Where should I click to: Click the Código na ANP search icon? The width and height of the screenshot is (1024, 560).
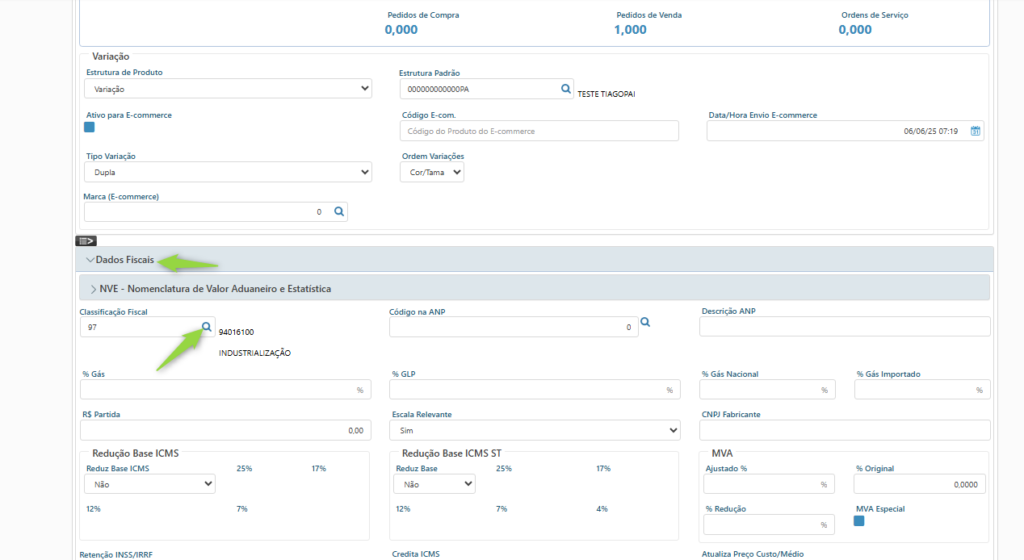click(645, 322)
